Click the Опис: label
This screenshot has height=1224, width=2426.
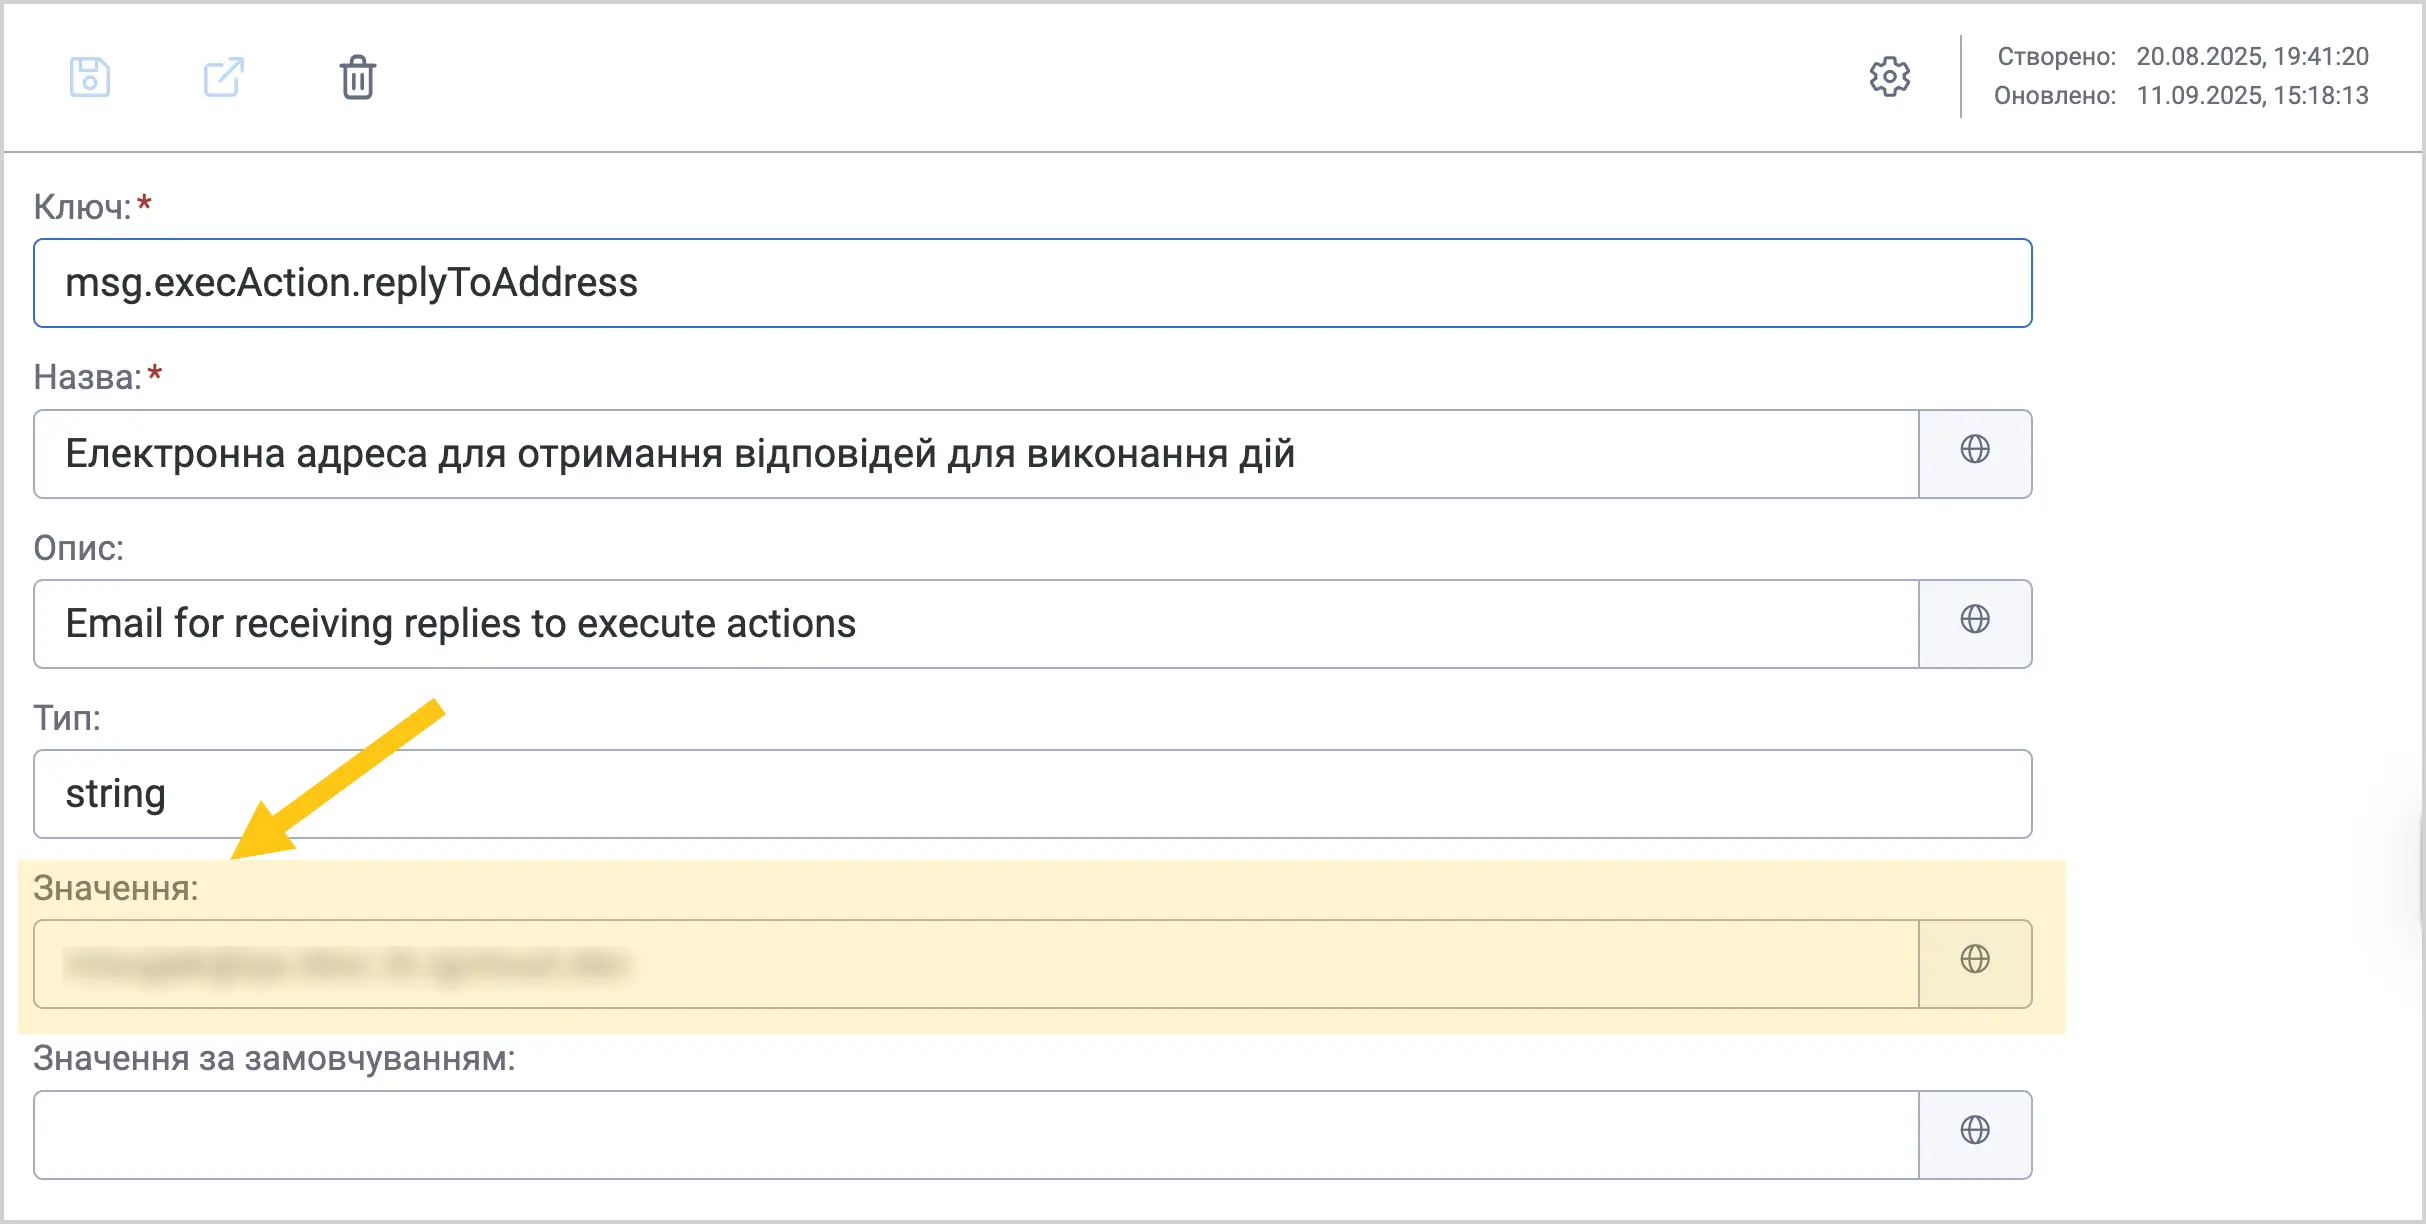pos(79,548)
